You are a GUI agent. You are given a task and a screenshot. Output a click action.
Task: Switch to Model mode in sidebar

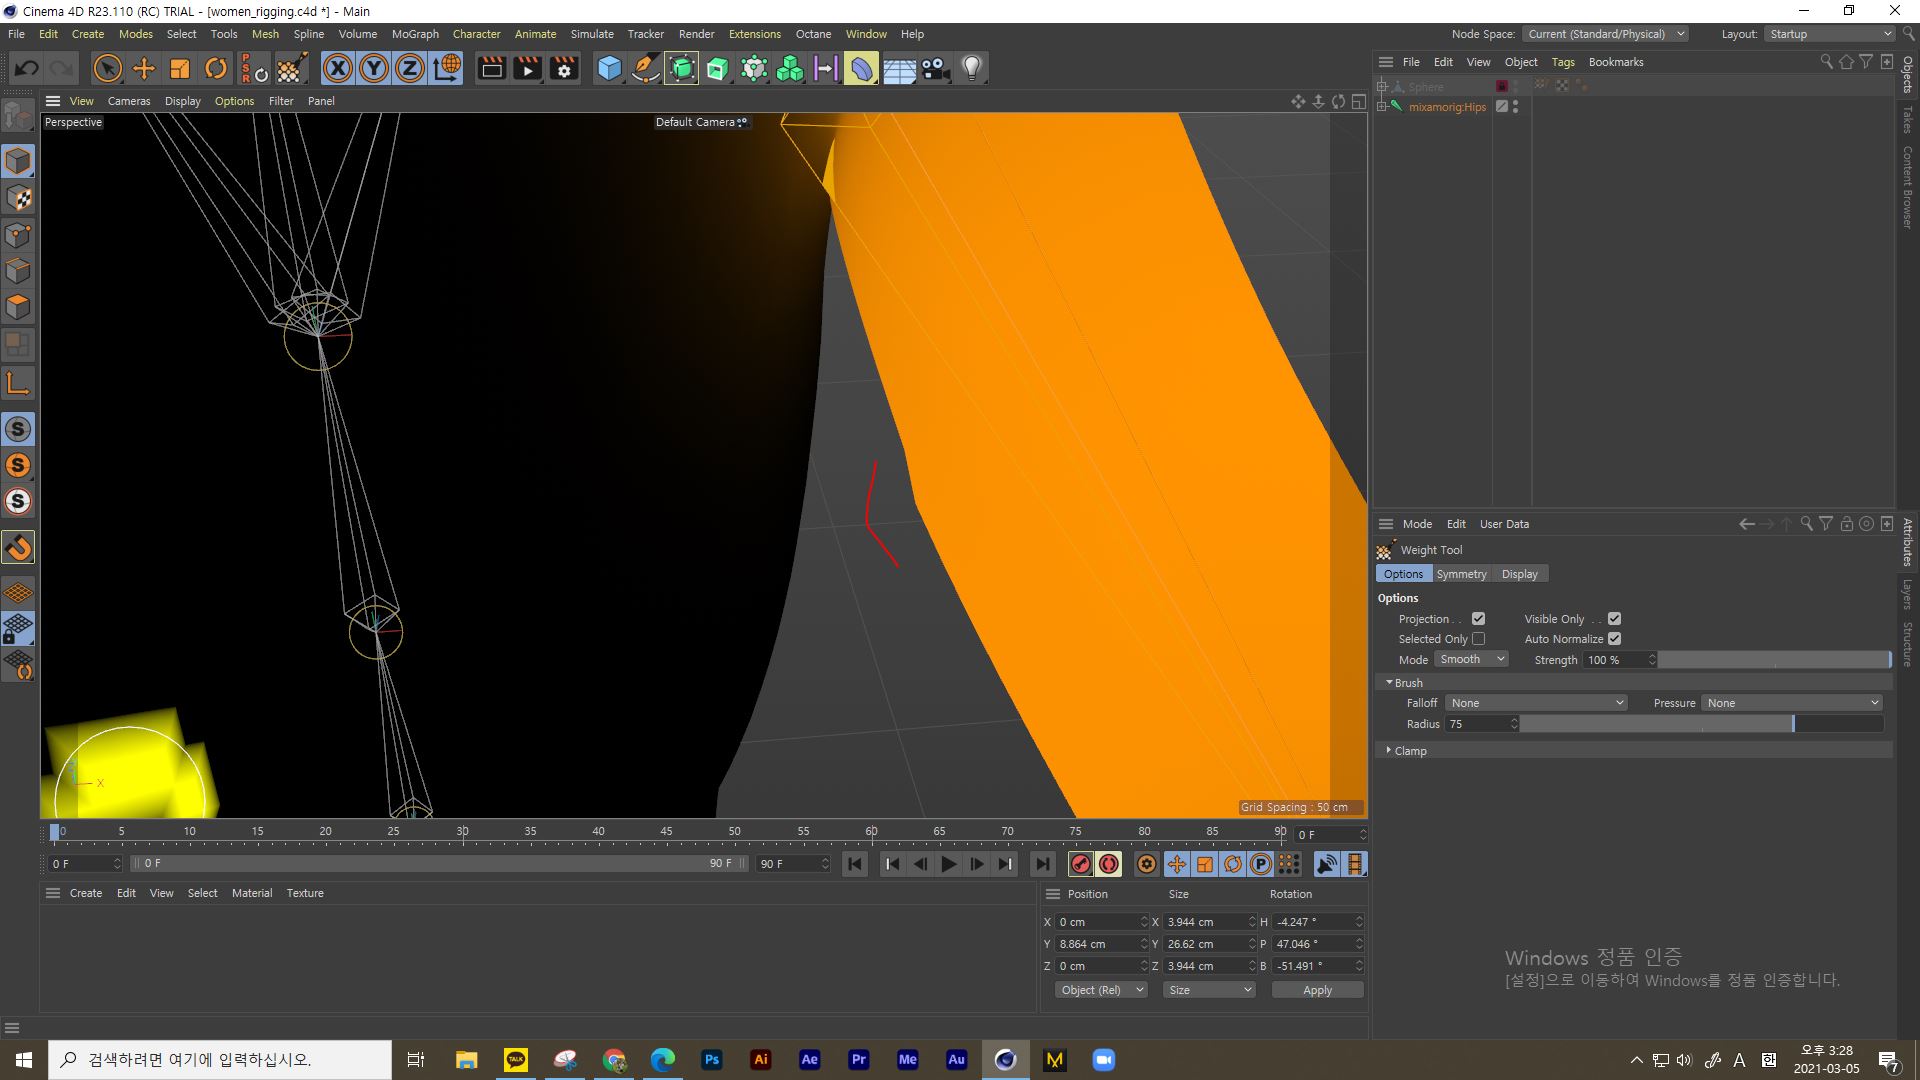click(18, 161)
